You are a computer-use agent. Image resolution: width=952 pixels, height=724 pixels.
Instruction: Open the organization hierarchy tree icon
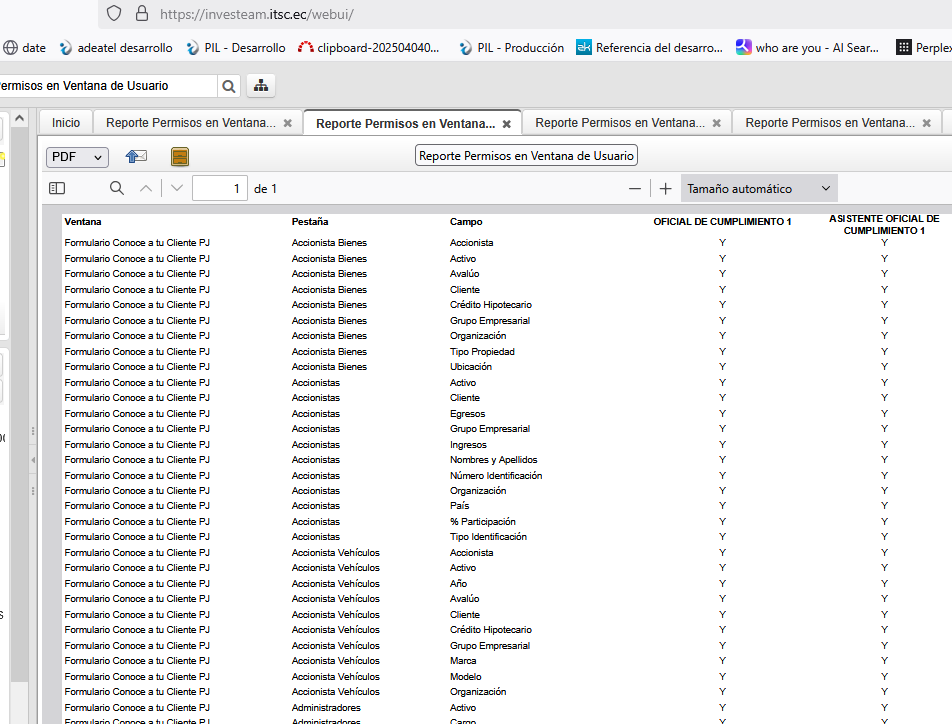pyautogui.click(x=261, y=86)
